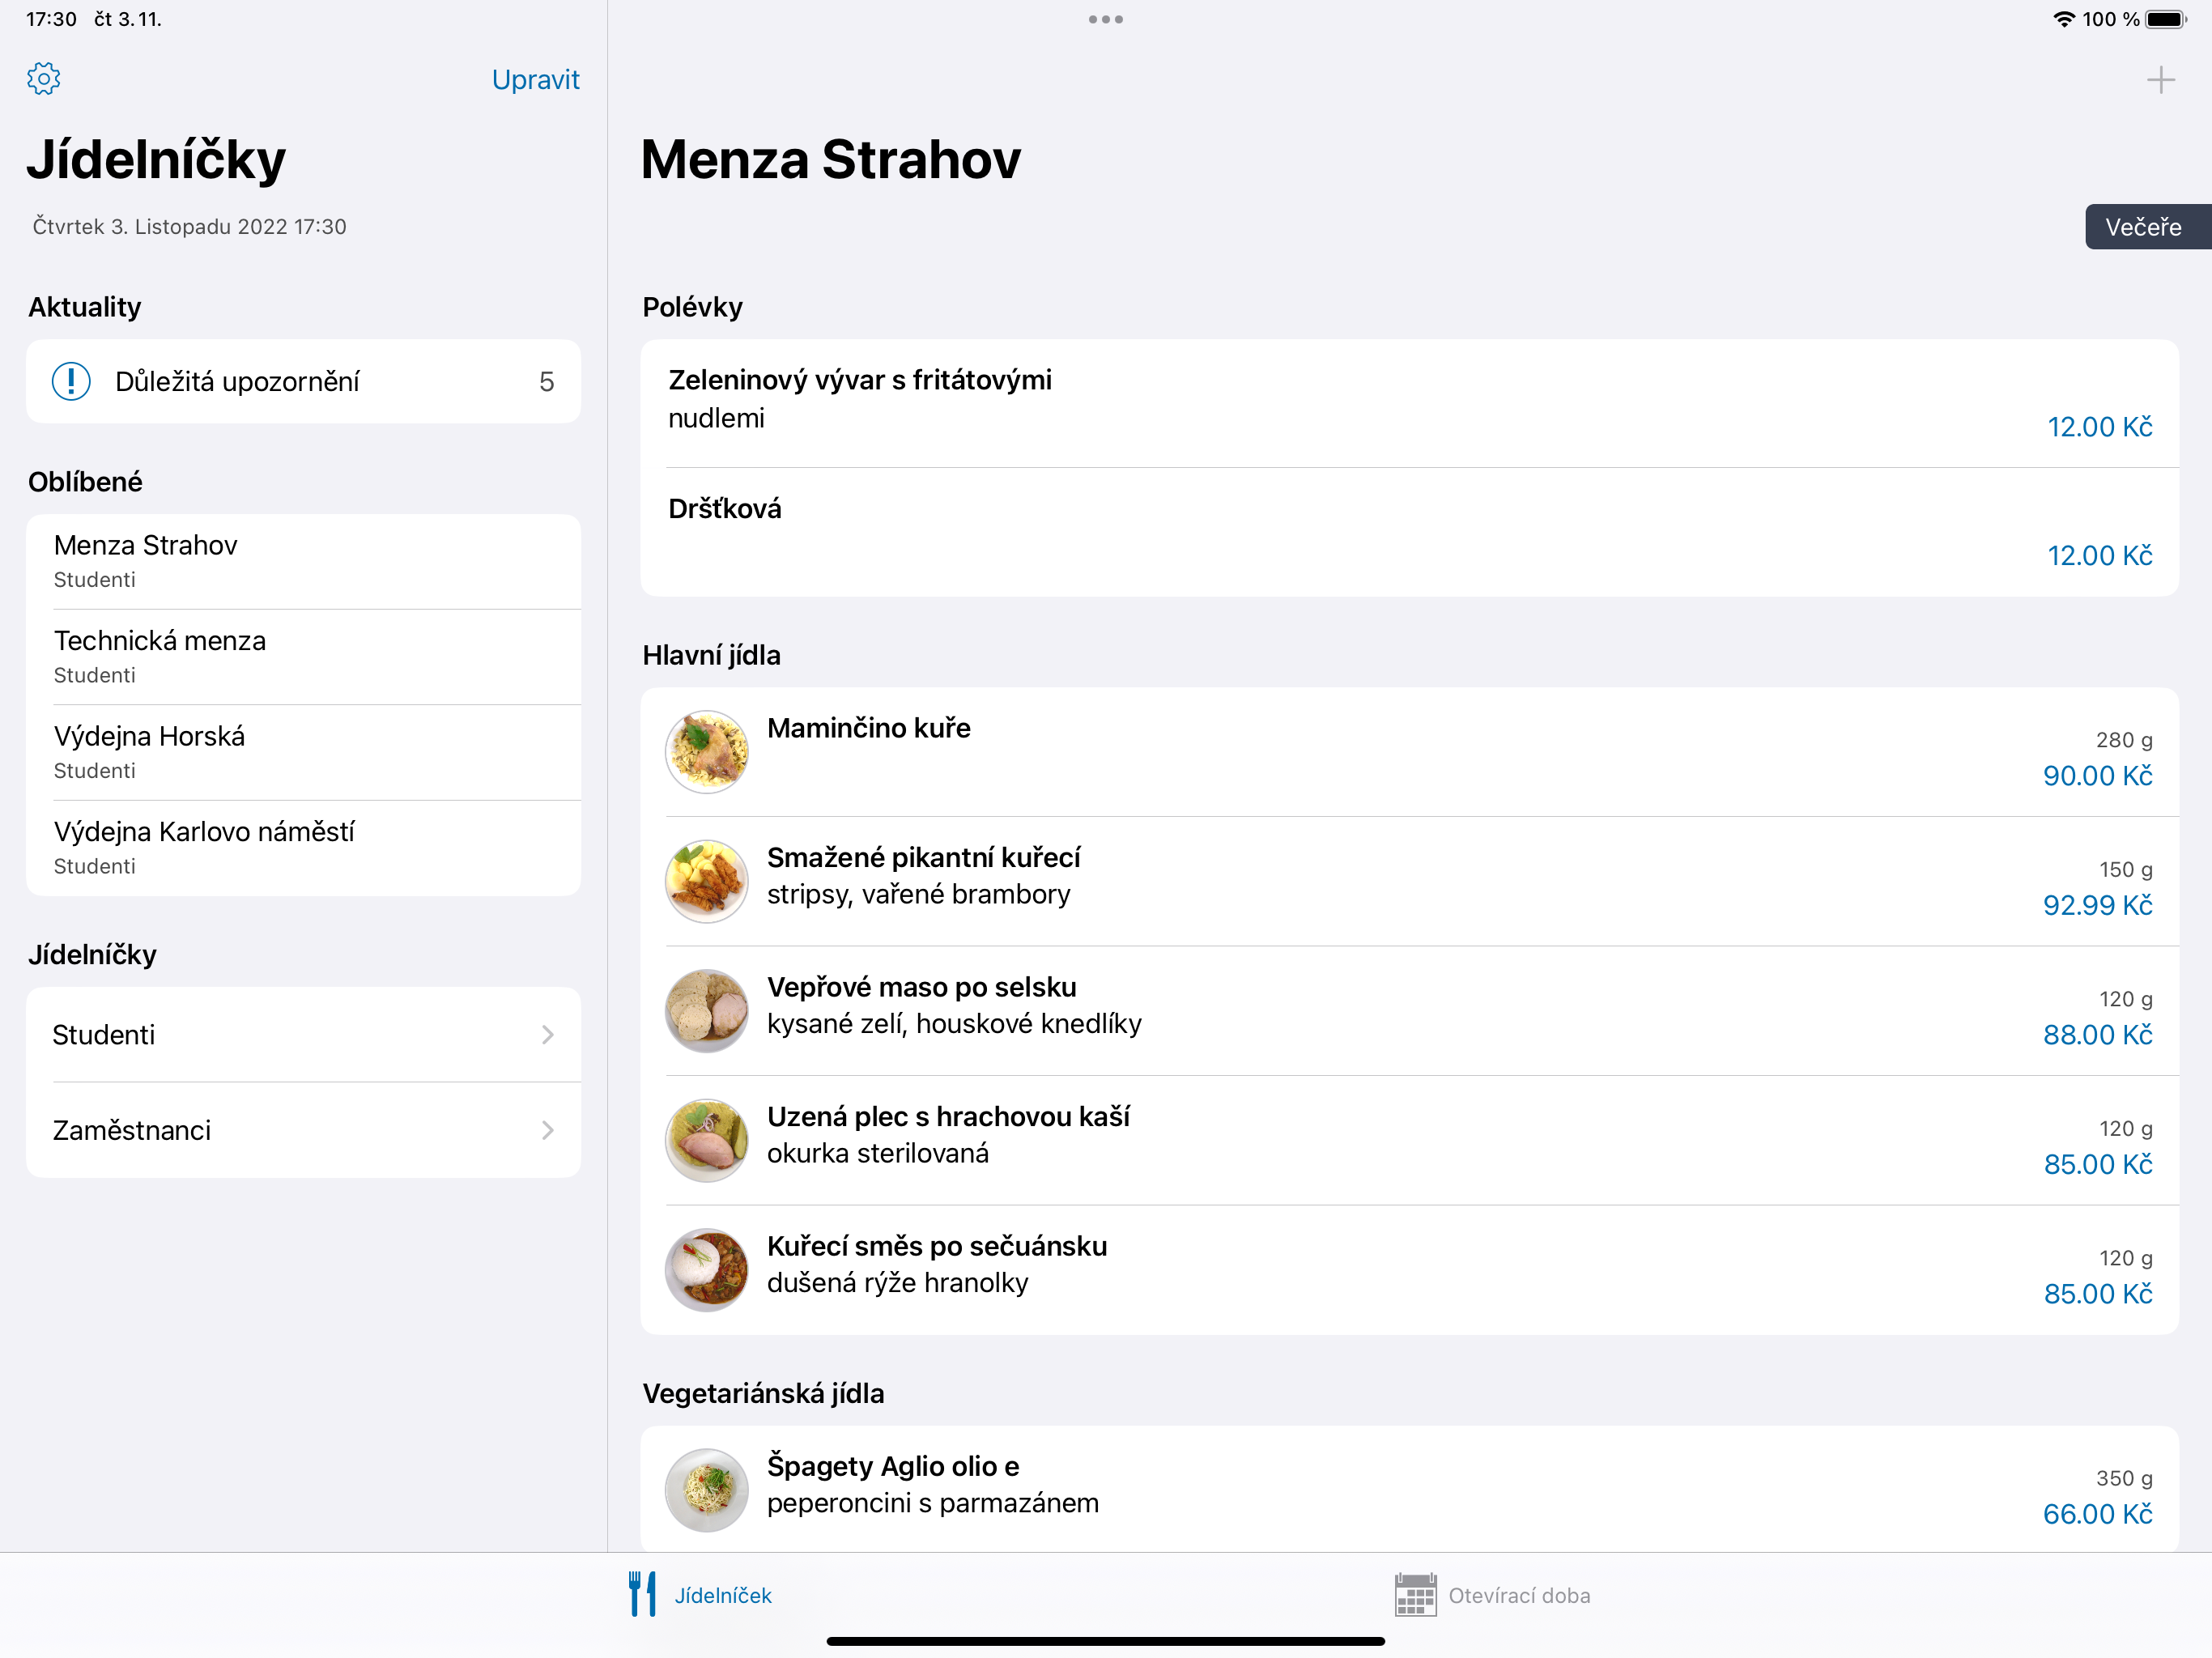The image size is (2212, 1658).
Task: Tap the battery status icon
Action: point(2166,19)
